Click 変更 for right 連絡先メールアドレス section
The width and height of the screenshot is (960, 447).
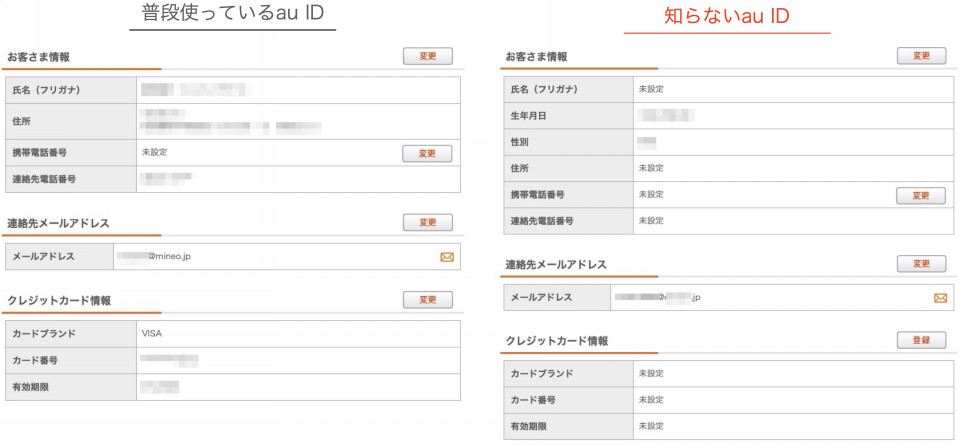[921, 264]
